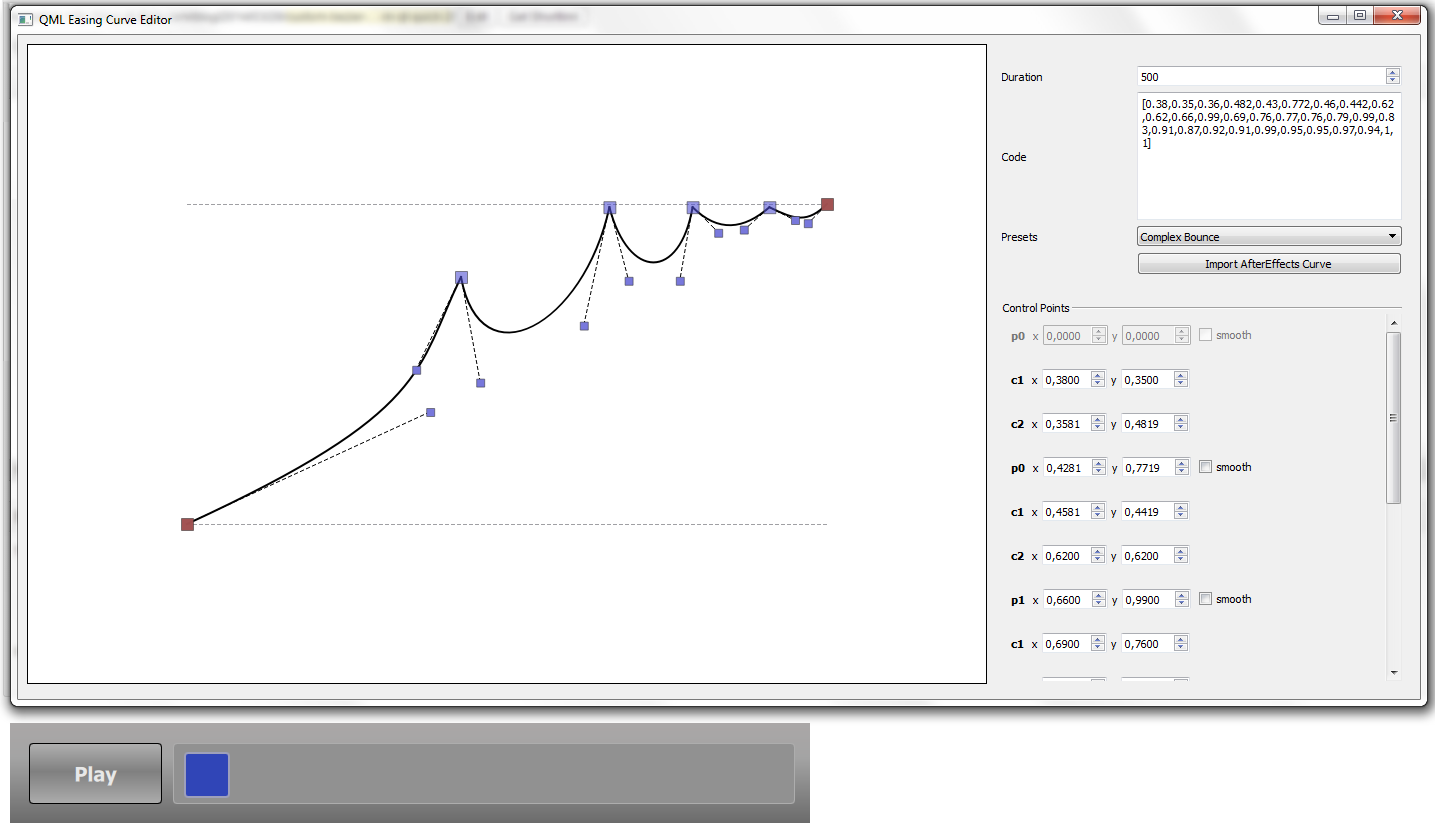
Task: Increase the first c1 x value 0,3800
Action: click(1098, 376)
